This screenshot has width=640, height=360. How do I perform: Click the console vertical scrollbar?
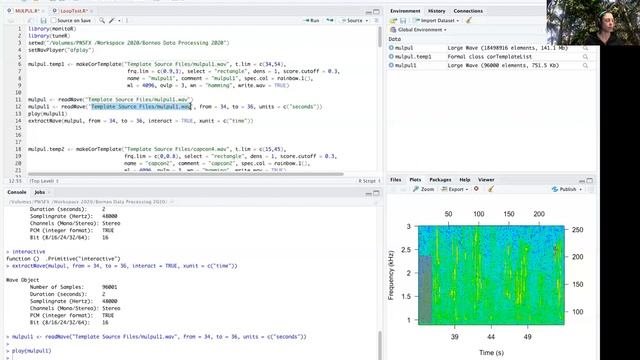click(x=380, y=345)
